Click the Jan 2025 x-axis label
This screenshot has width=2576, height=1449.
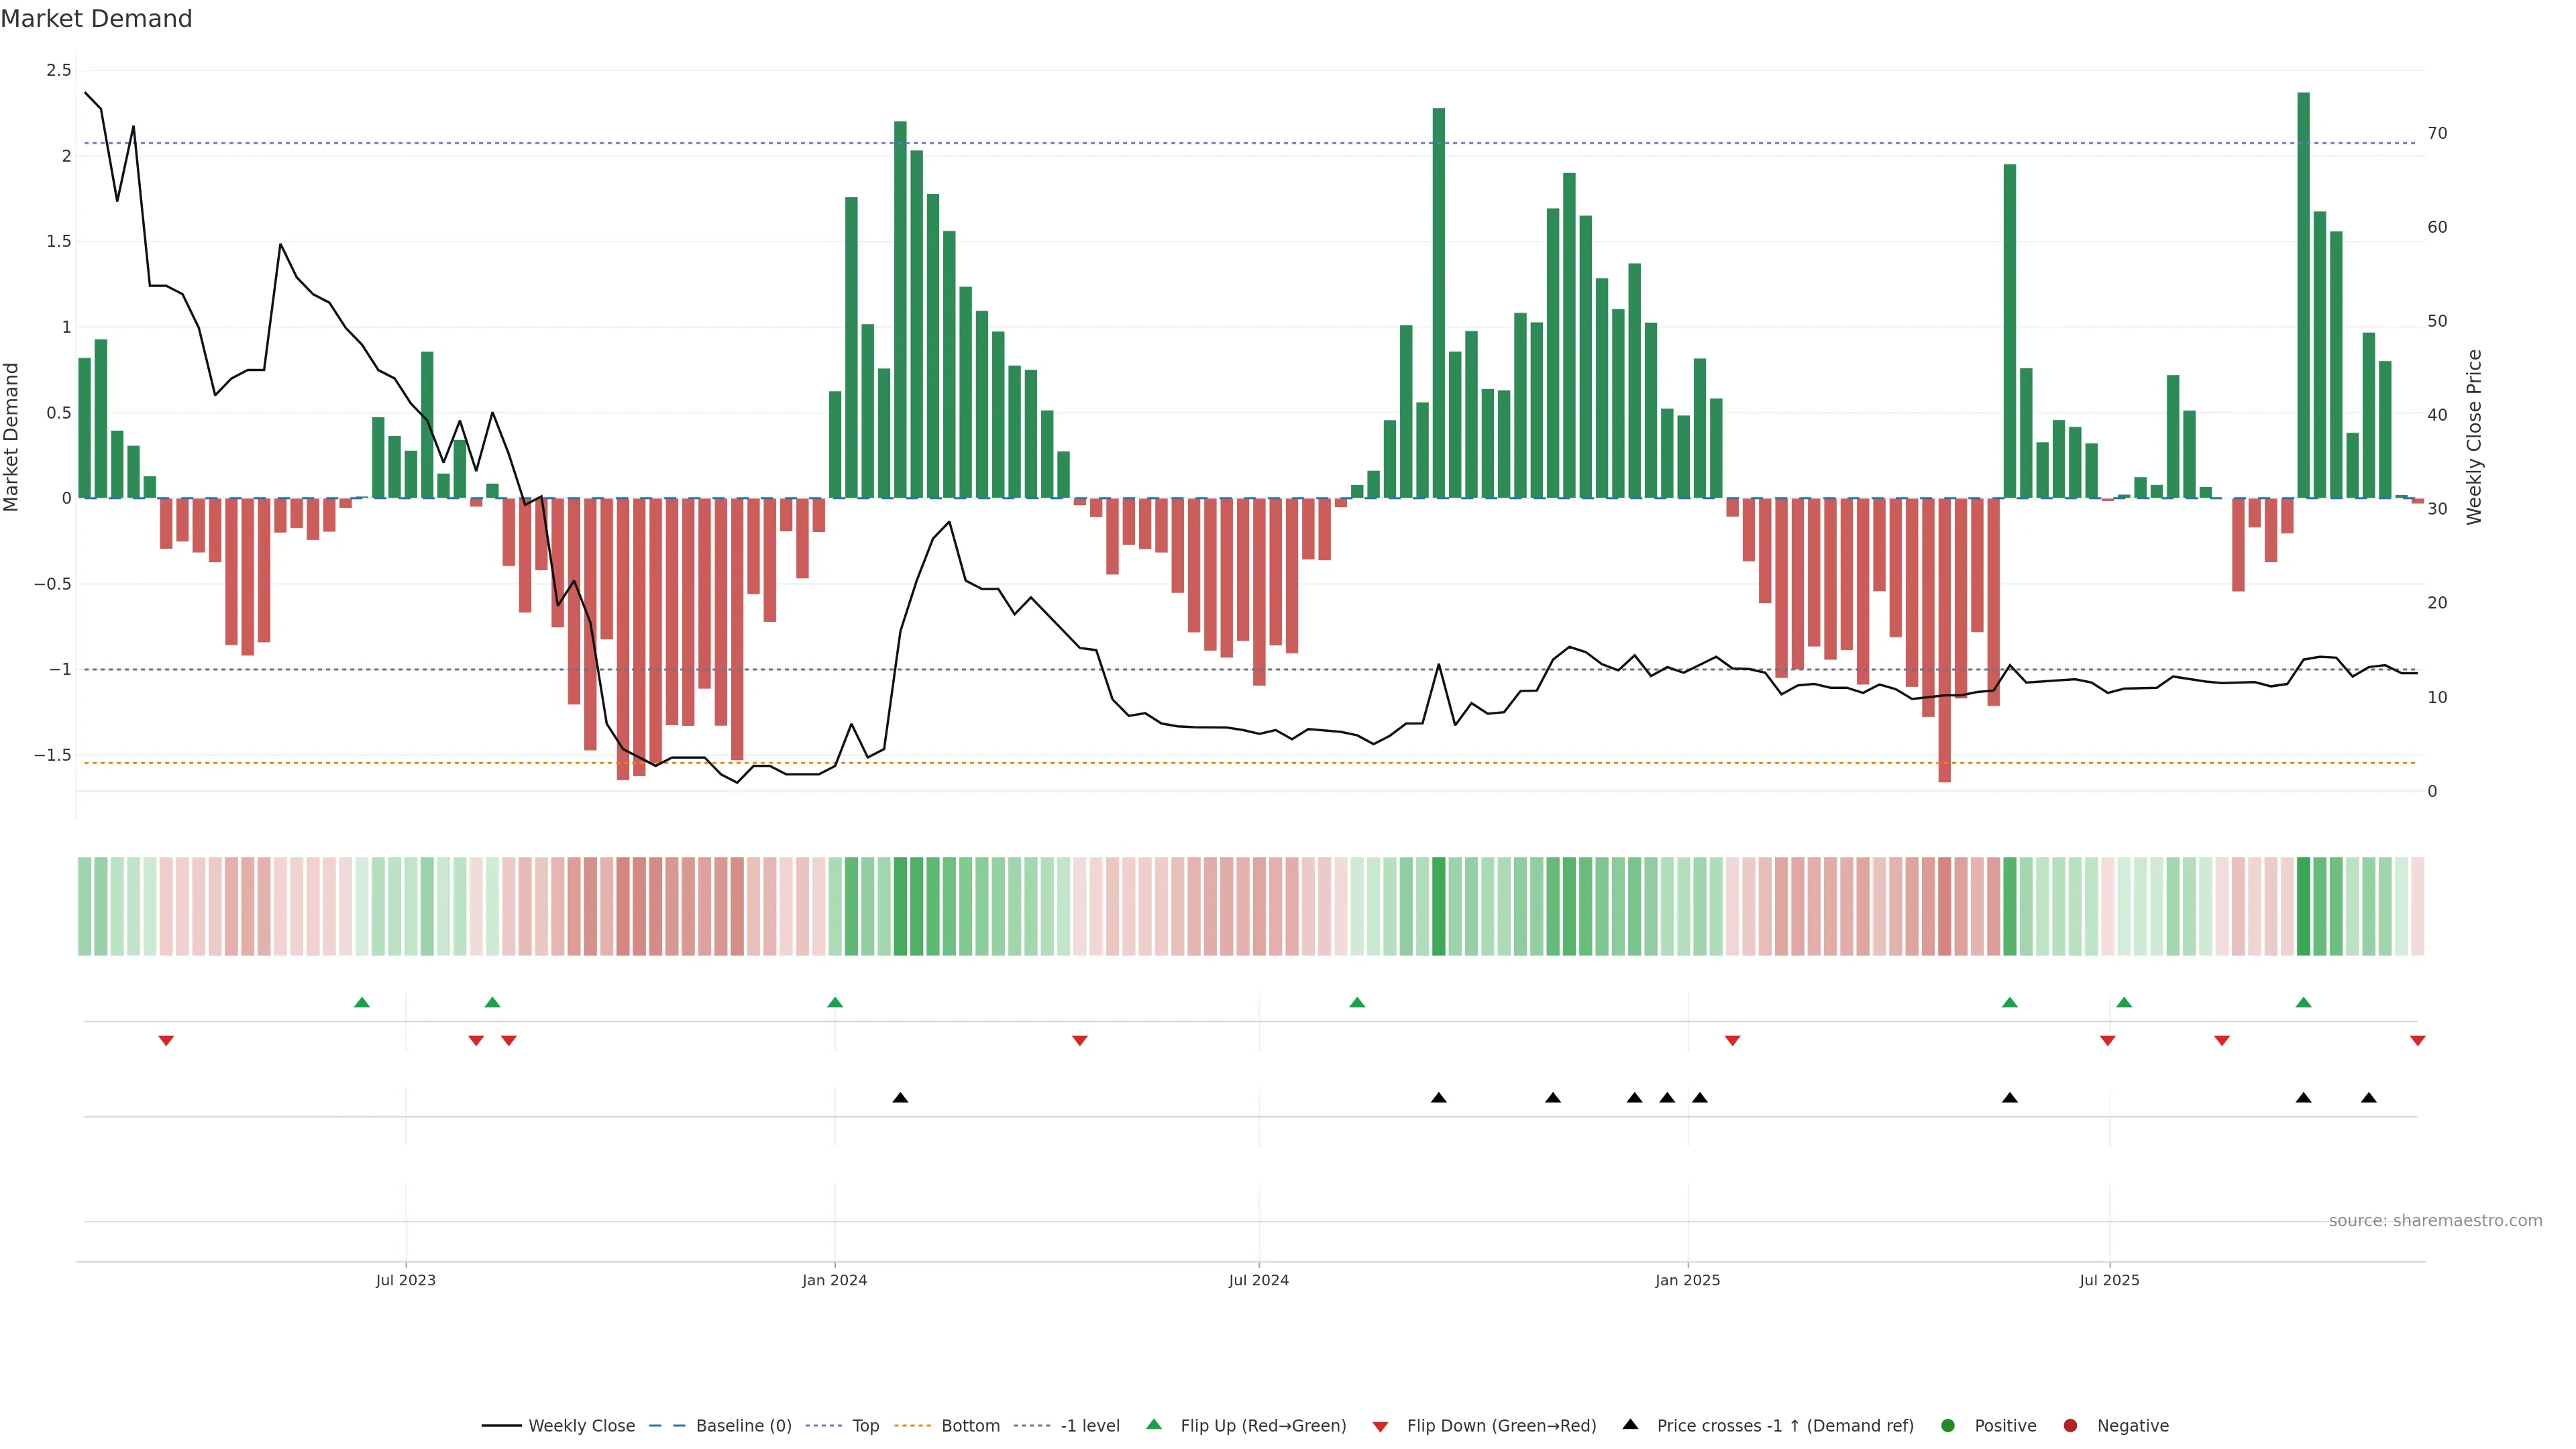point(1687,1281)
